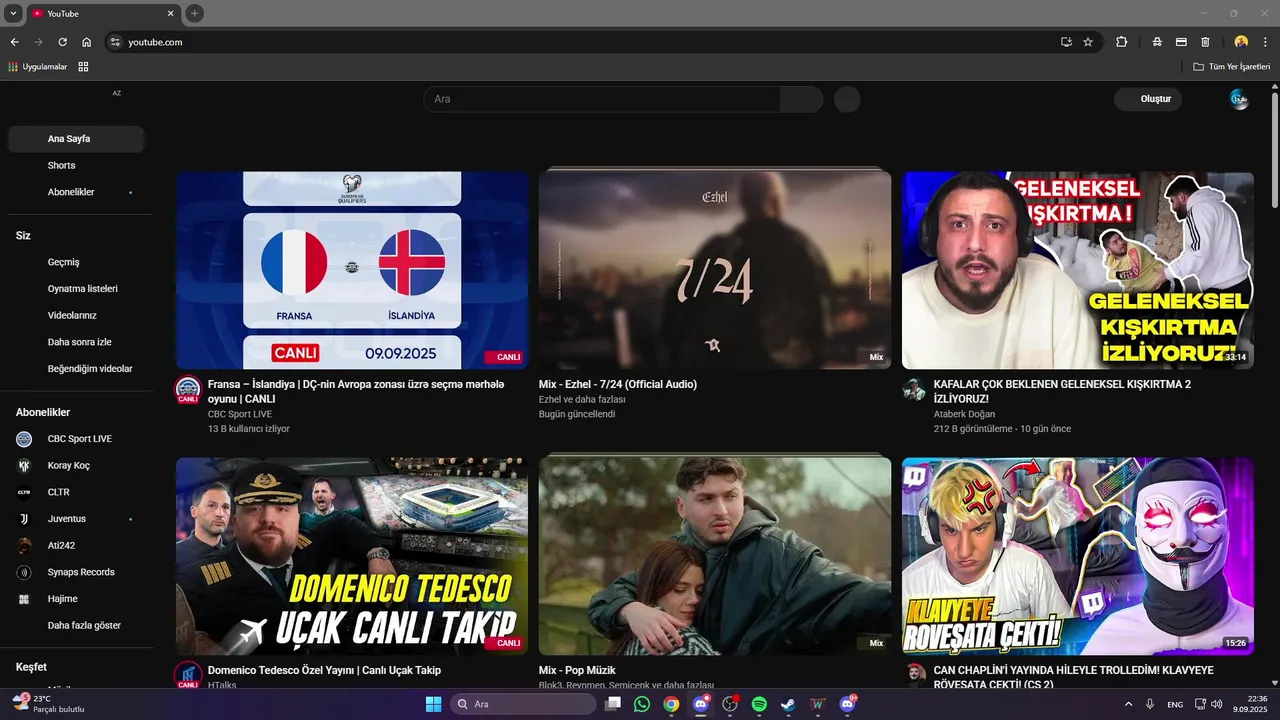Click CBC Sport LIVE channel name under video
The height and width of the screenshot is (720, 1280).
240,414
